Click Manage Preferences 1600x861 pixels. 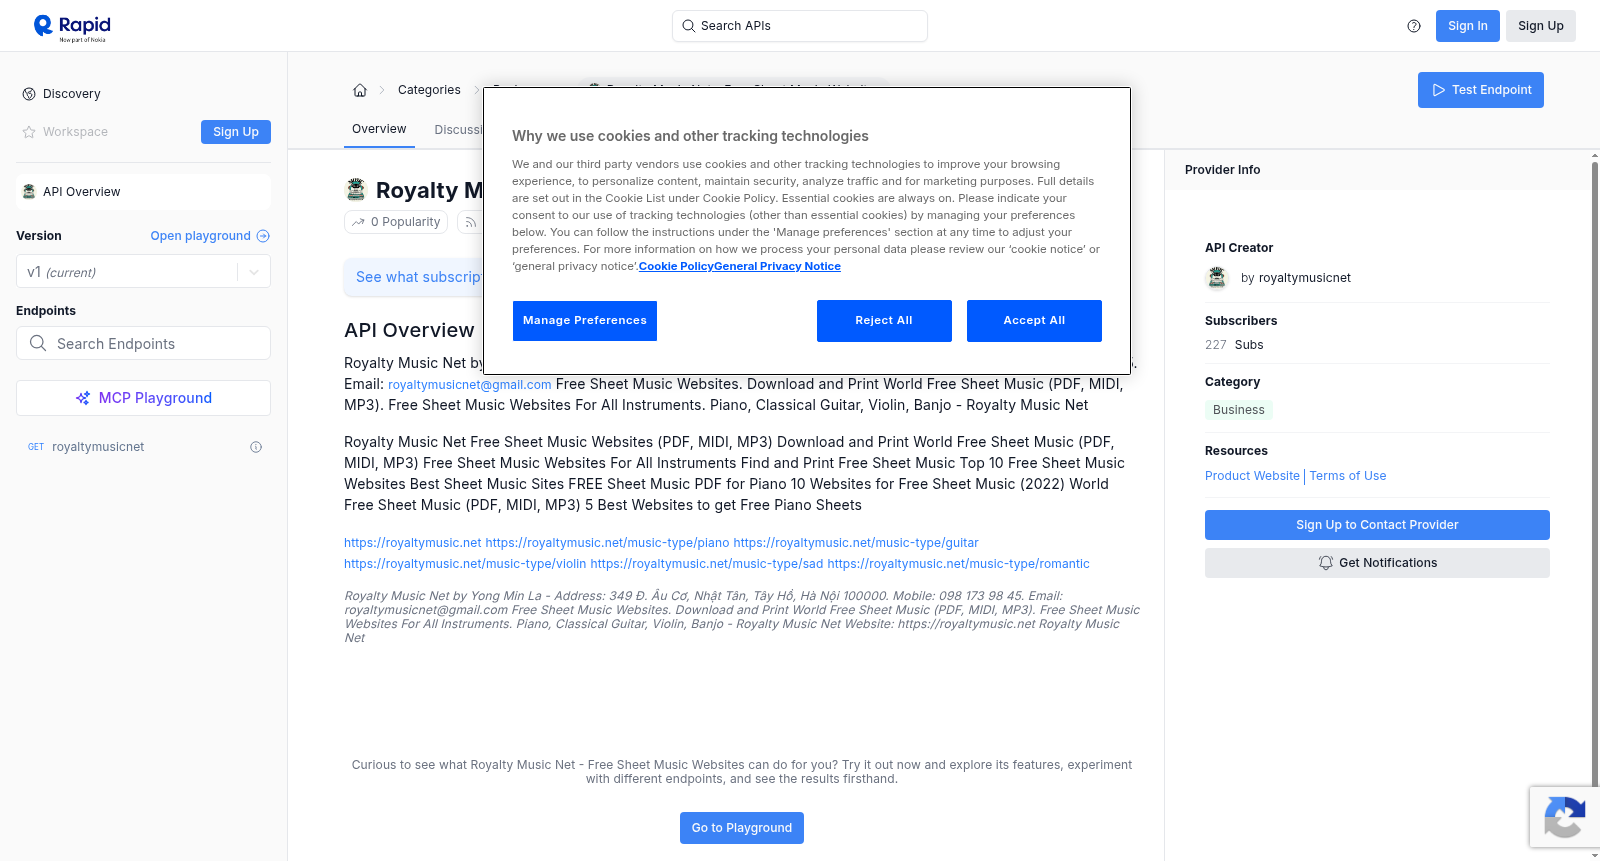point(585,321)
